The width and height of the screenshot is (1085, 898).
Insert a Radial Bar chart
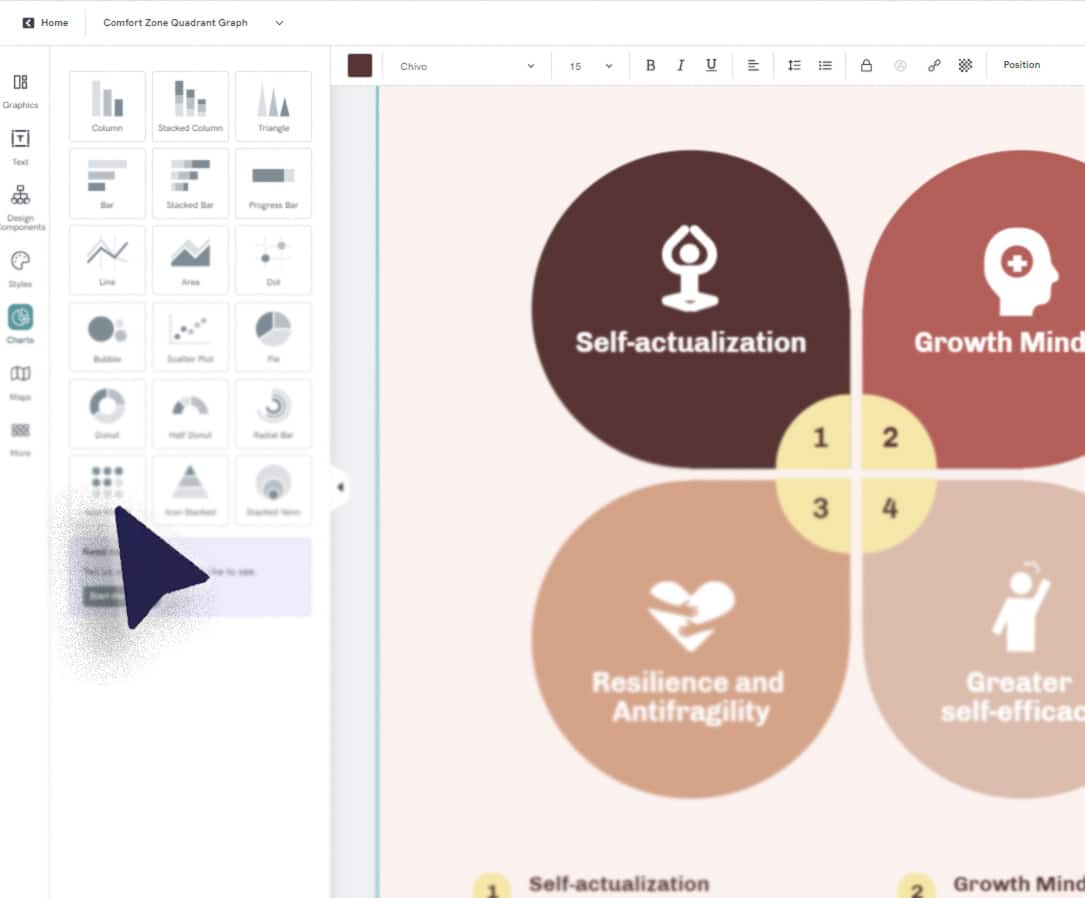(x=273, y=414)
